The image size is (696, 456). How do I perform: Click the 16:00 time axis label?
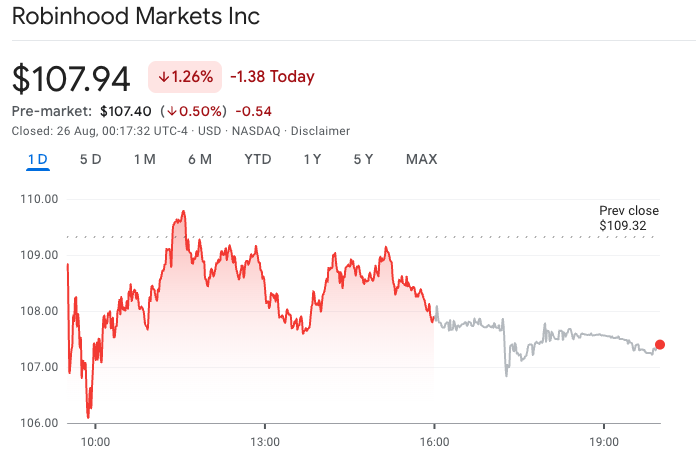point(433,441)
